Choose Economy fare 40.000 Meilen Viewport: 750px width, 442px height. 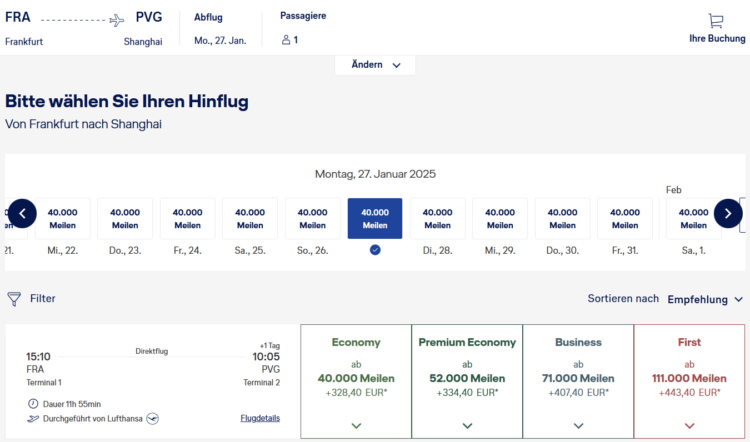click(356, 381)
